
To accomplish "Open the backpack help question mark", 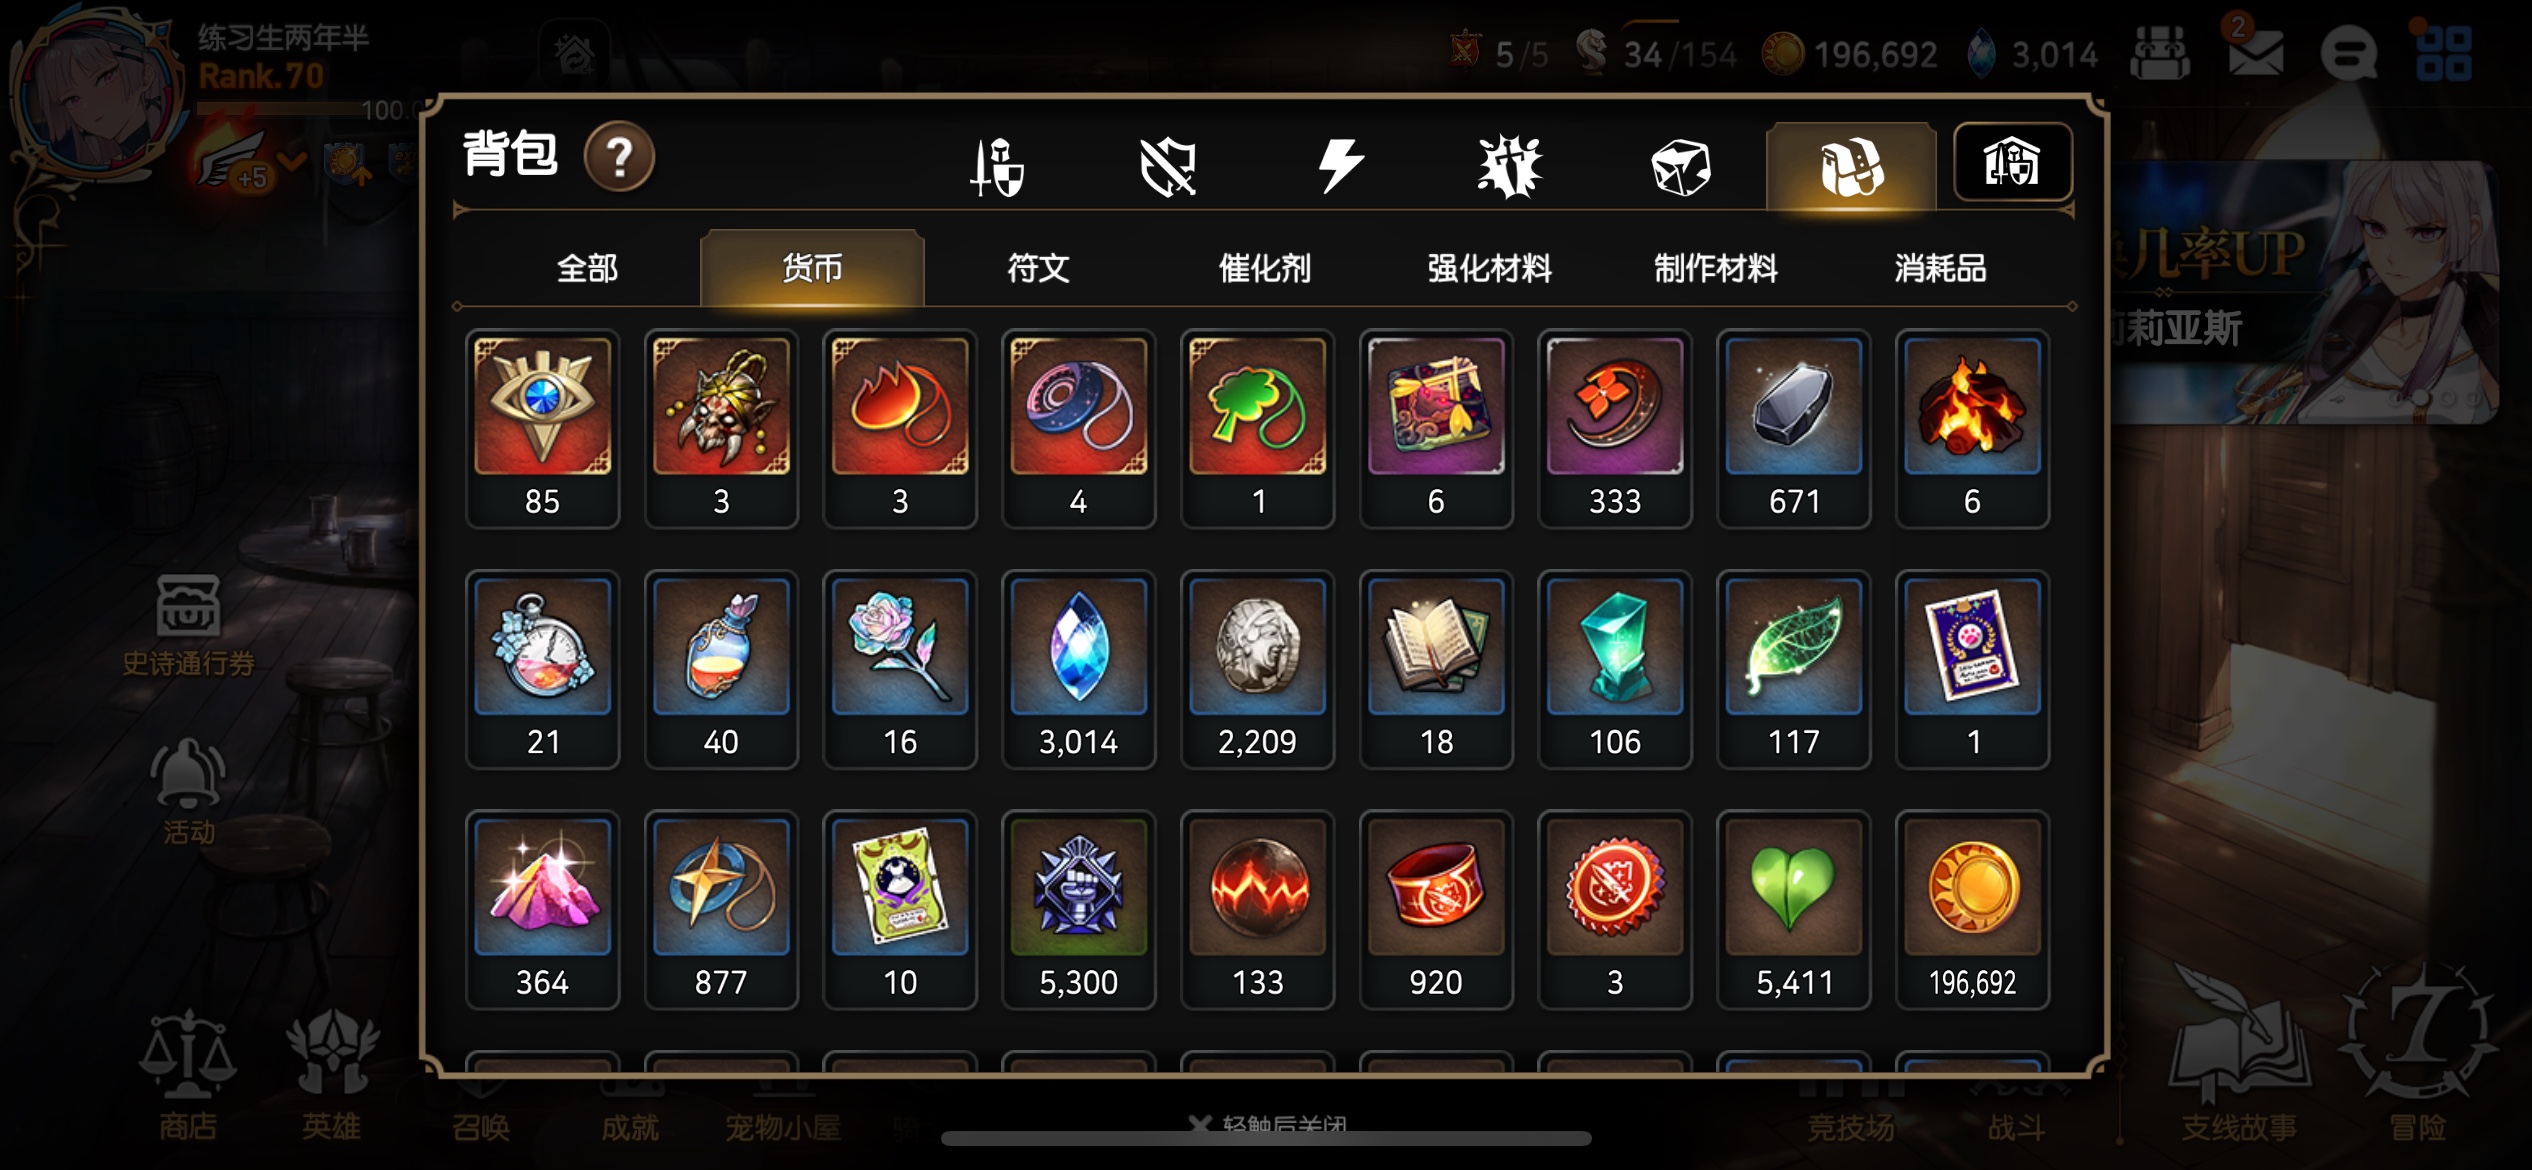I will 619,157.
